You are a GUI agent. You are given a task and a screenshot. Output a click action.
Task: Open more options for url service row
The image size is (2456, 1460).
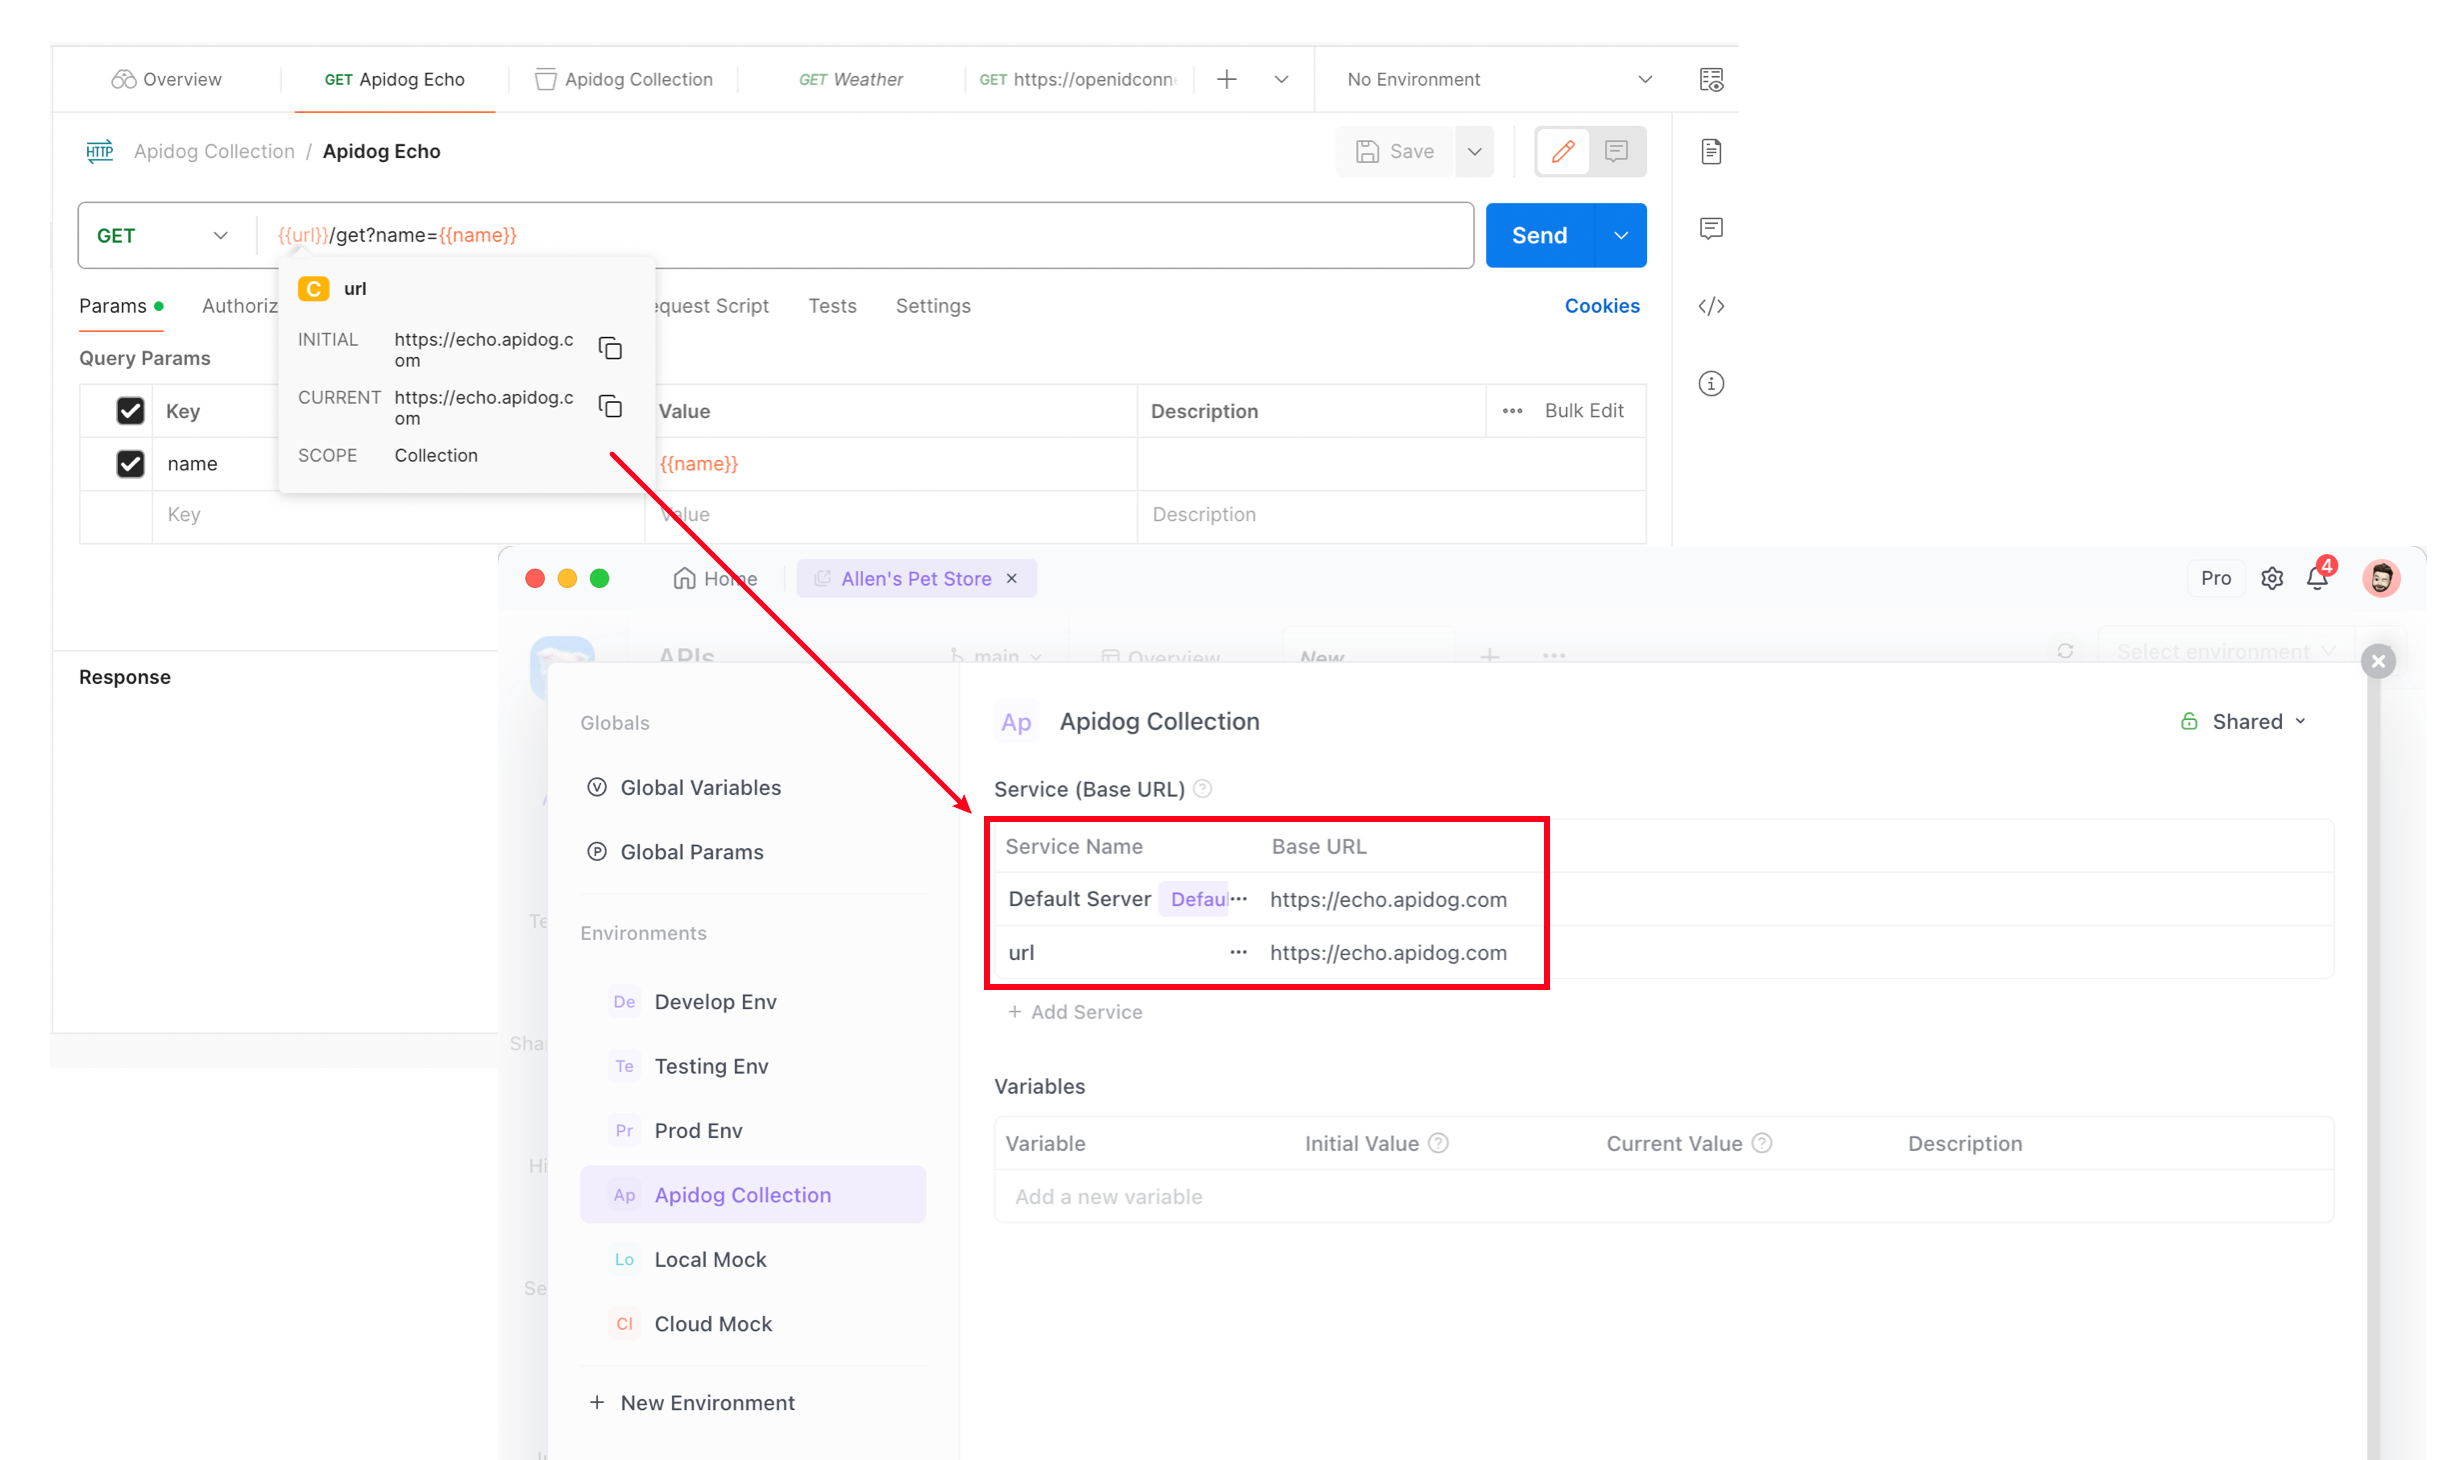click(1238, 952)
